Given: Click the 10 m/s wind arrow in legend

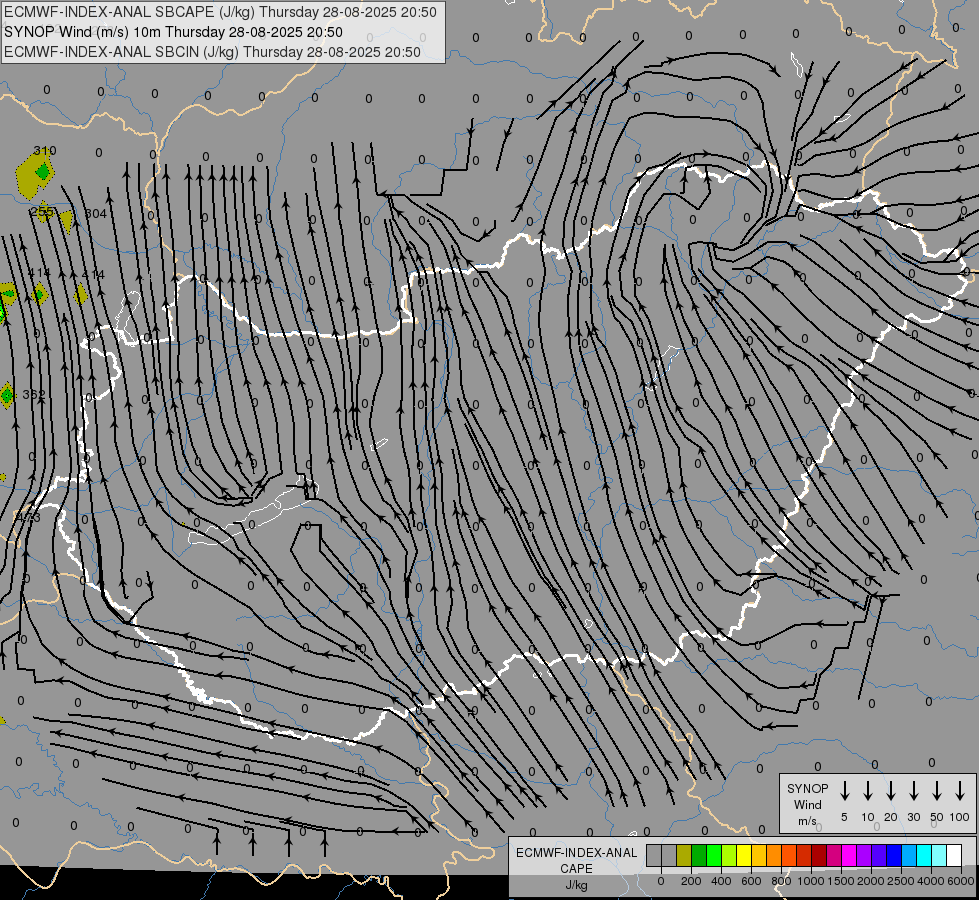Looking at the screenshot, I should (867, 790).
